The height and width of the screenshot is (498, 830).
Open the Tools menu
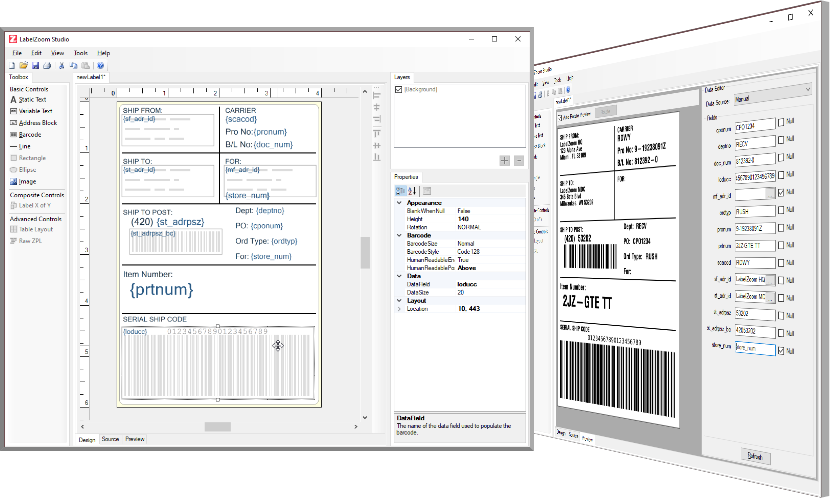click(x=80, y=53)
